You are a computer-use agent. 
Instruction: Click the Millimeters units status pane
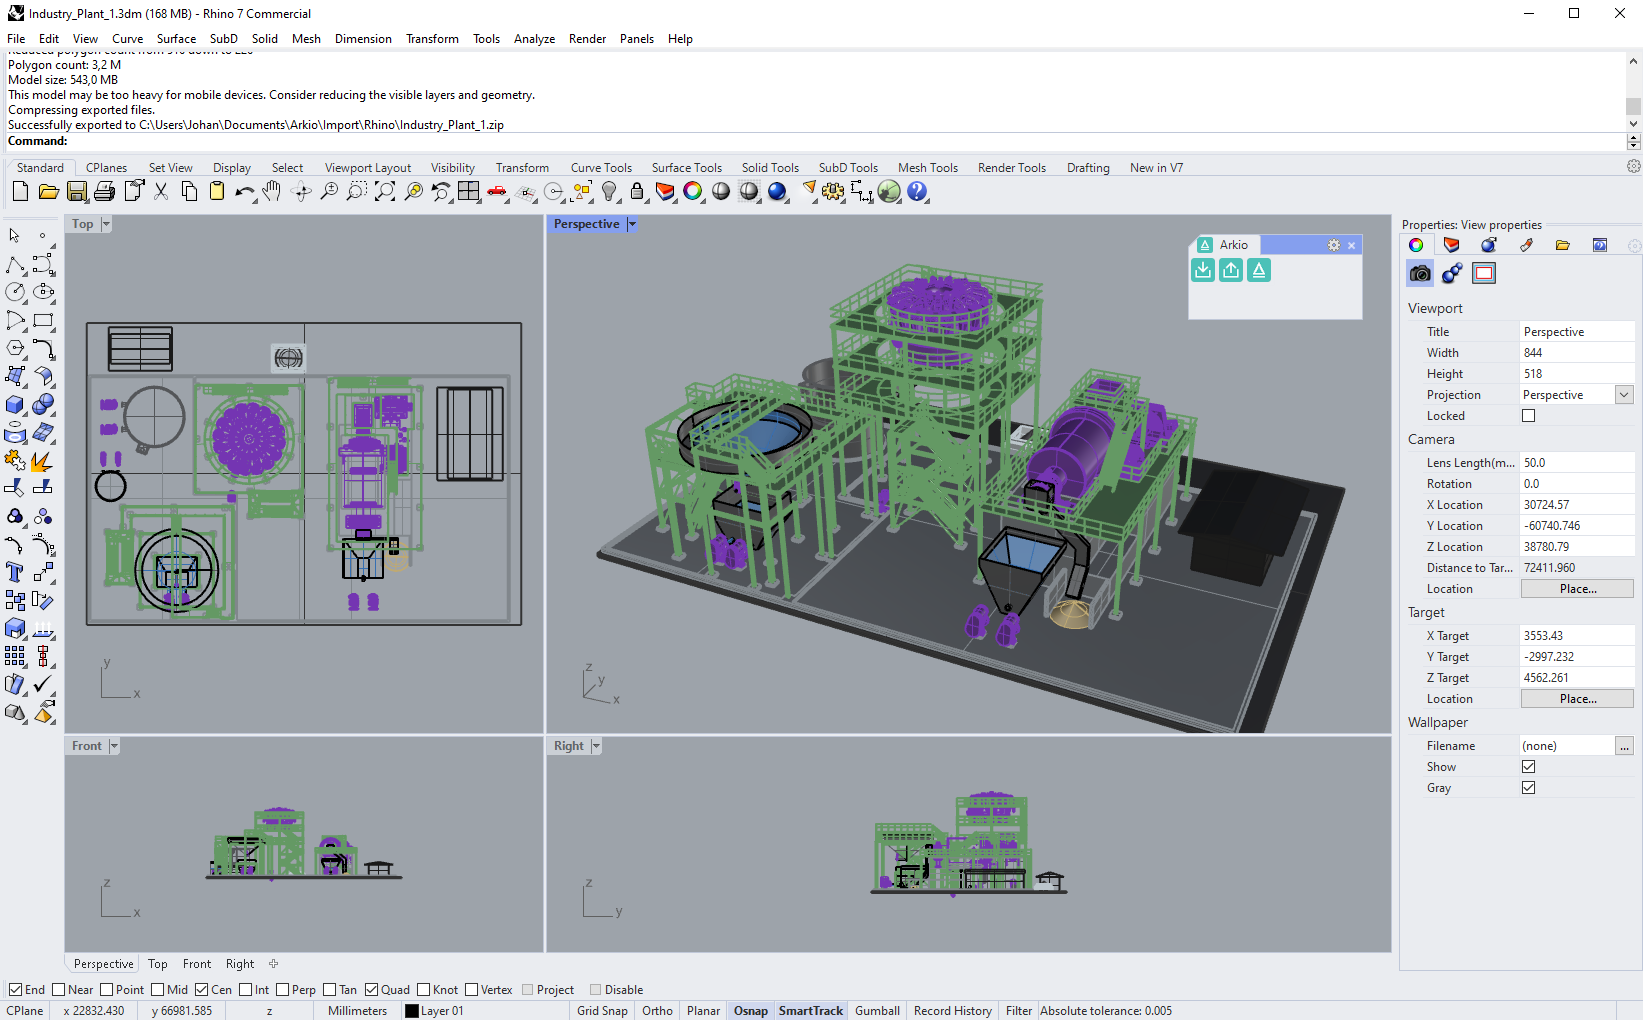[357, 1011]
